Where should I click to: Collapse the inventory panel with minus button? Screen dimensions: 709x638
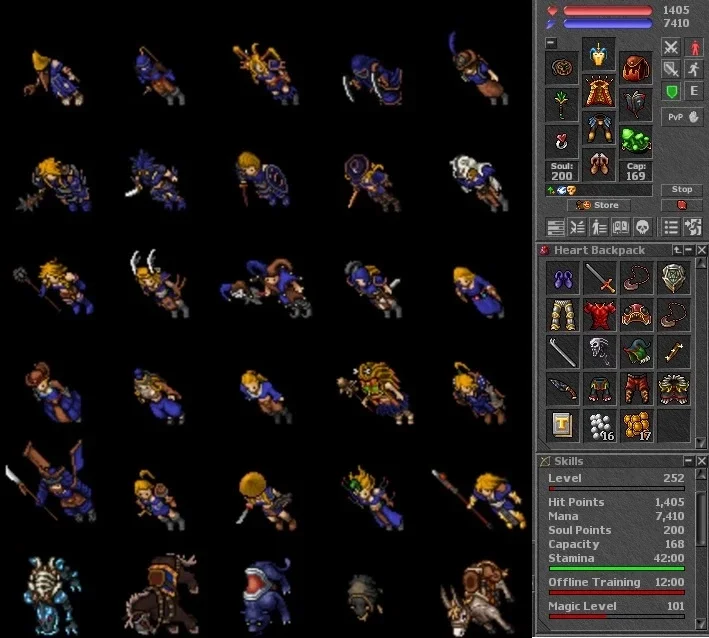551,43
